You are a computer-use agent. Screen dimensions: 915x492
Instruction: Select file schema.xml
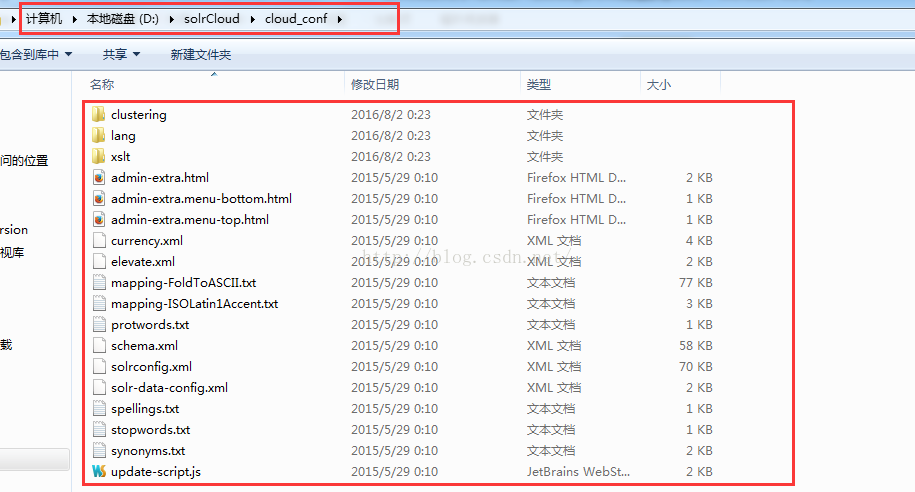point(145,346)
